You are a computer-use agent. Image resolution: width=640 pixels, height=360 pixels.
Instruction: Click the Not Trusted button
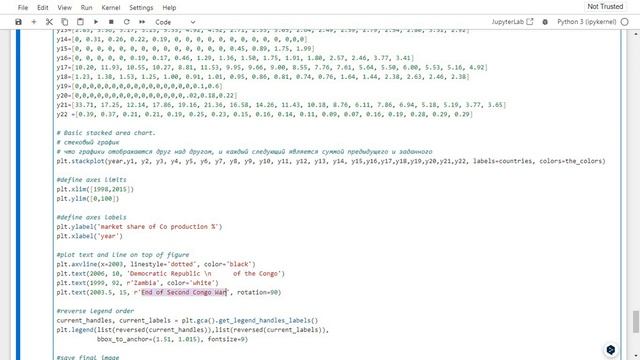point(605,7)
